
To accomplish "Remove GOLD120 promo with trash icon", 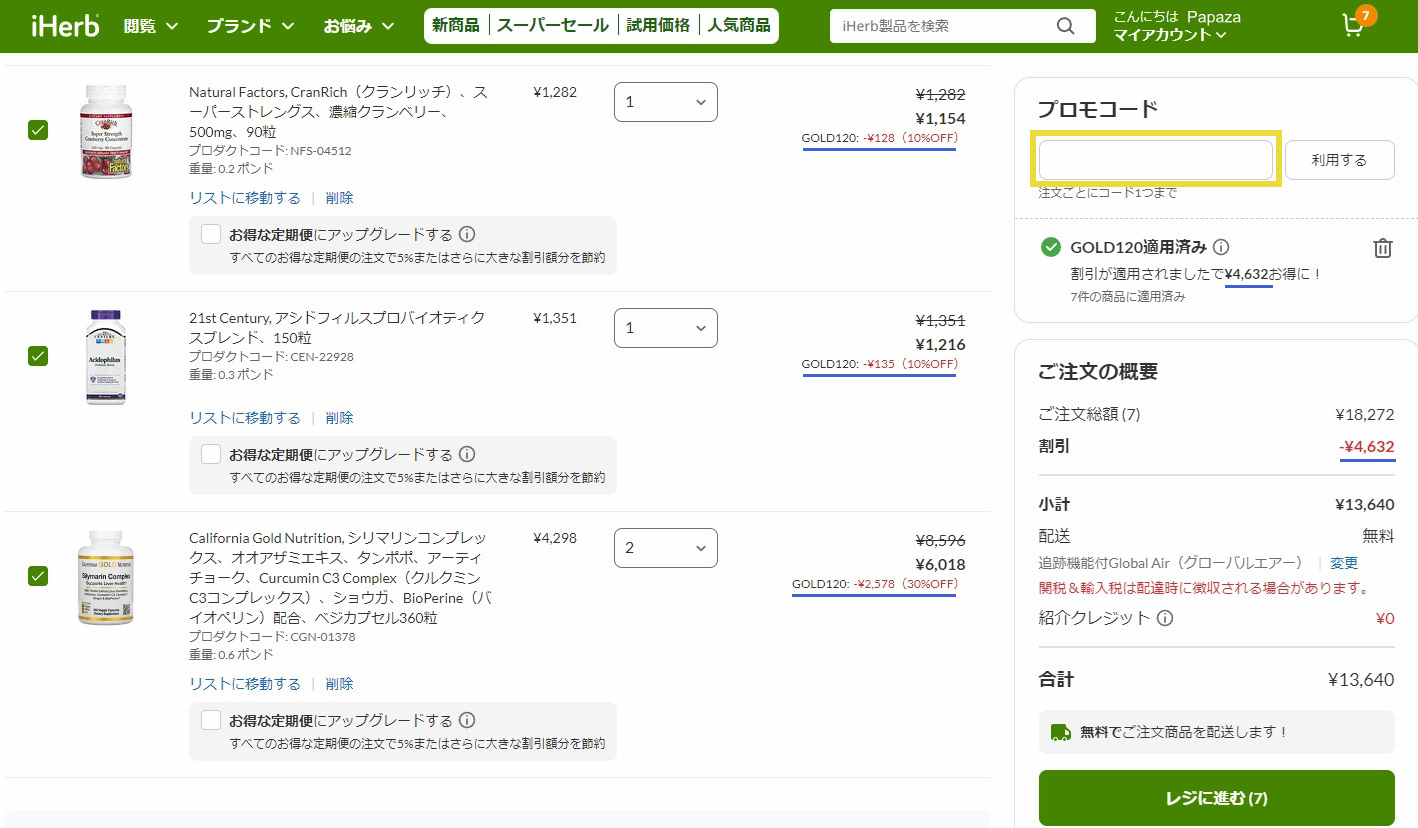I will [1382, 248].
